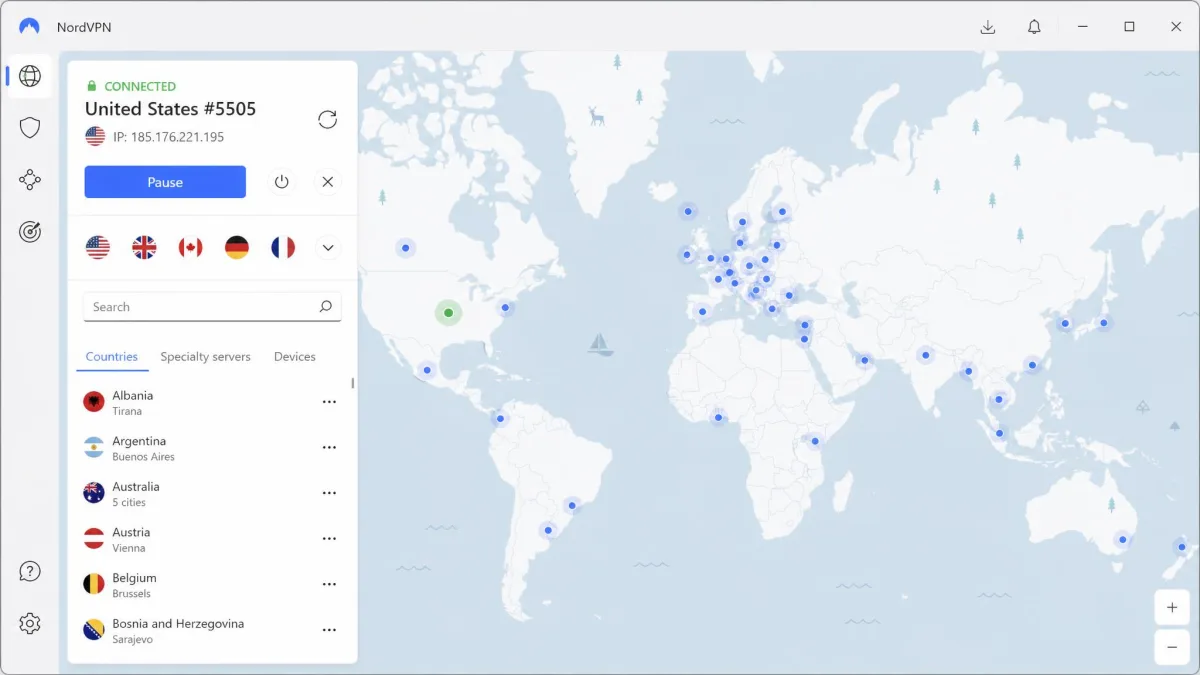Quick connect to United States flag
The image size is (1200, 675).
[x=98, y=248]
